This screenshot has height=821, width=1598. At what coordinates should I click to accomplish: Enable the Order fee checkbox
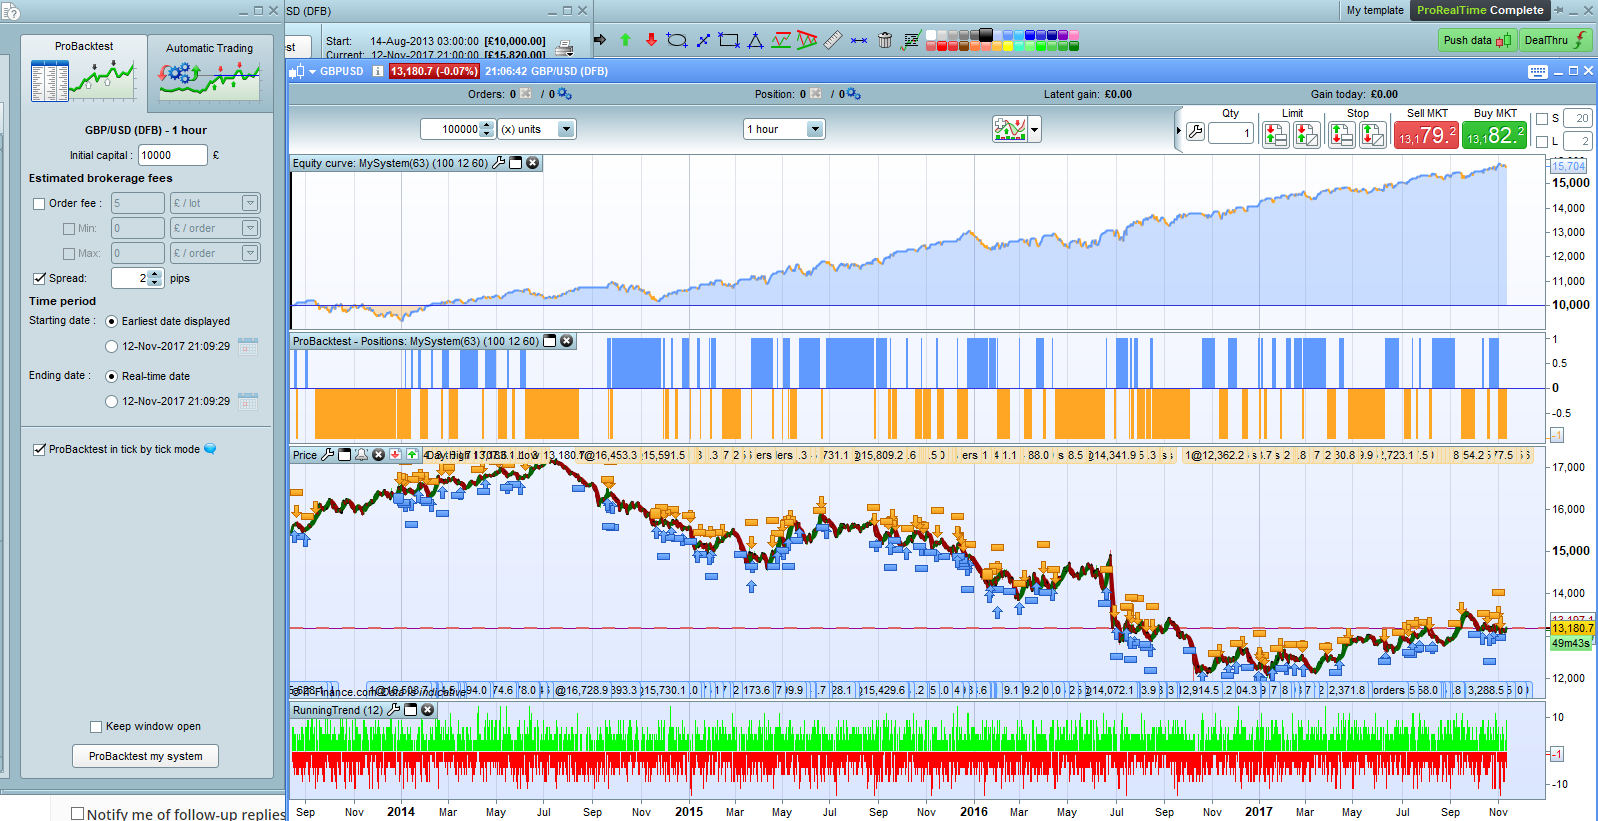click(39, 204)
